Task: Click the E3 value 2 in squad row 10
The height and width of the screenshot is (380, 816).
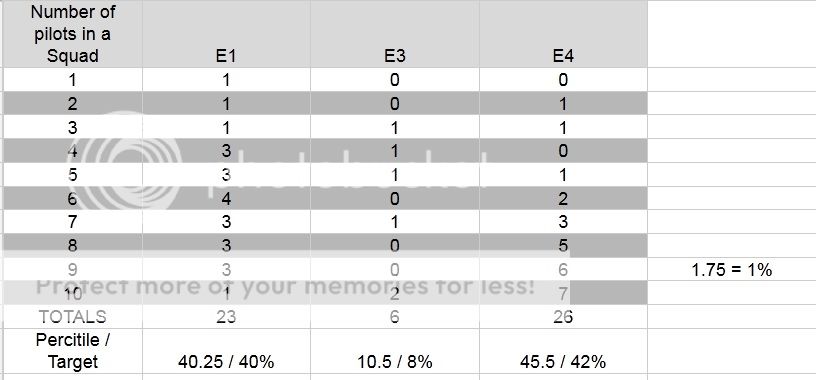Action: tap(394, 293)
